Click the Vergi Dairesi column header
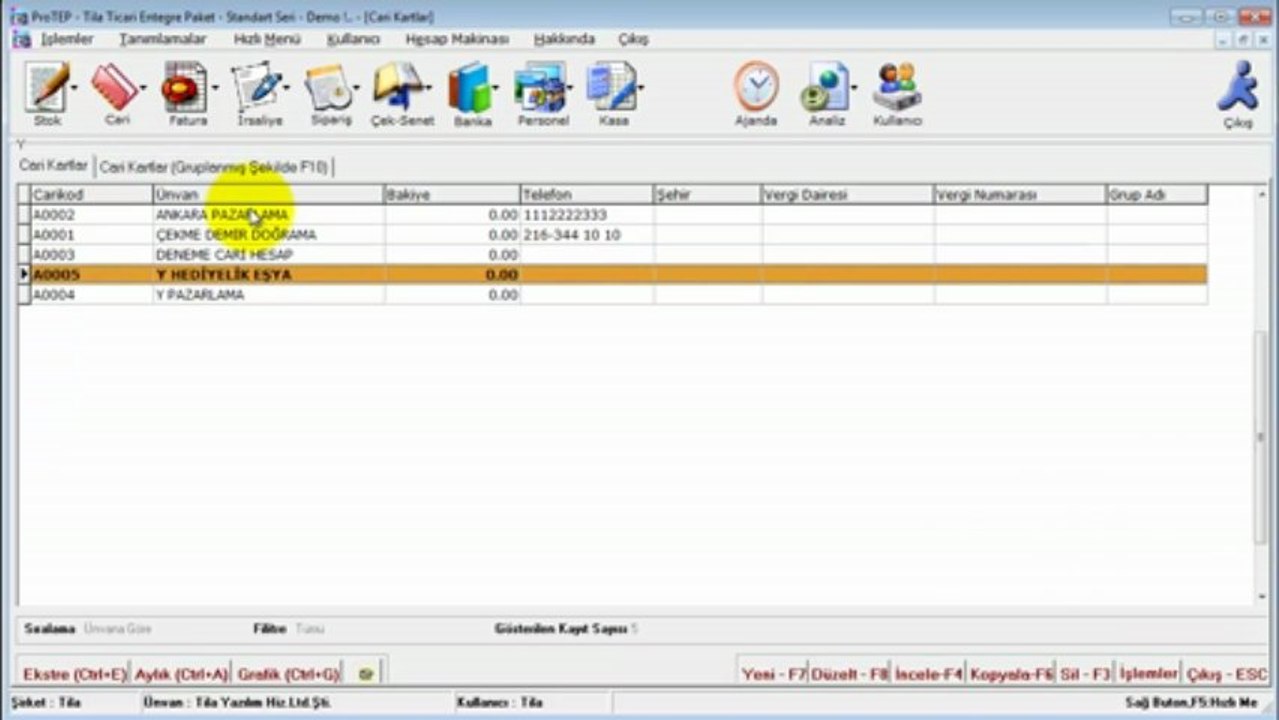The image size is (1279, 720). tap(848, 195)
